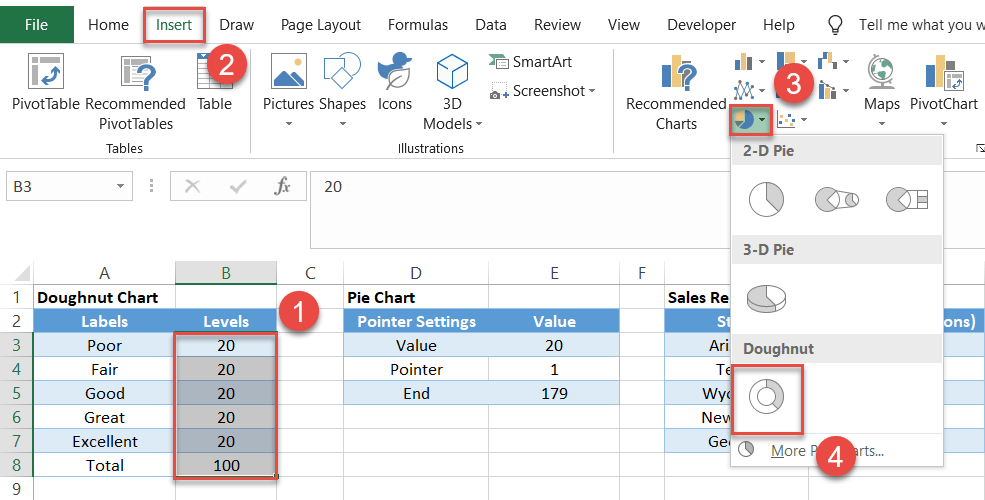
Task: Open the View tab
Action: click(x=624, y=24)
